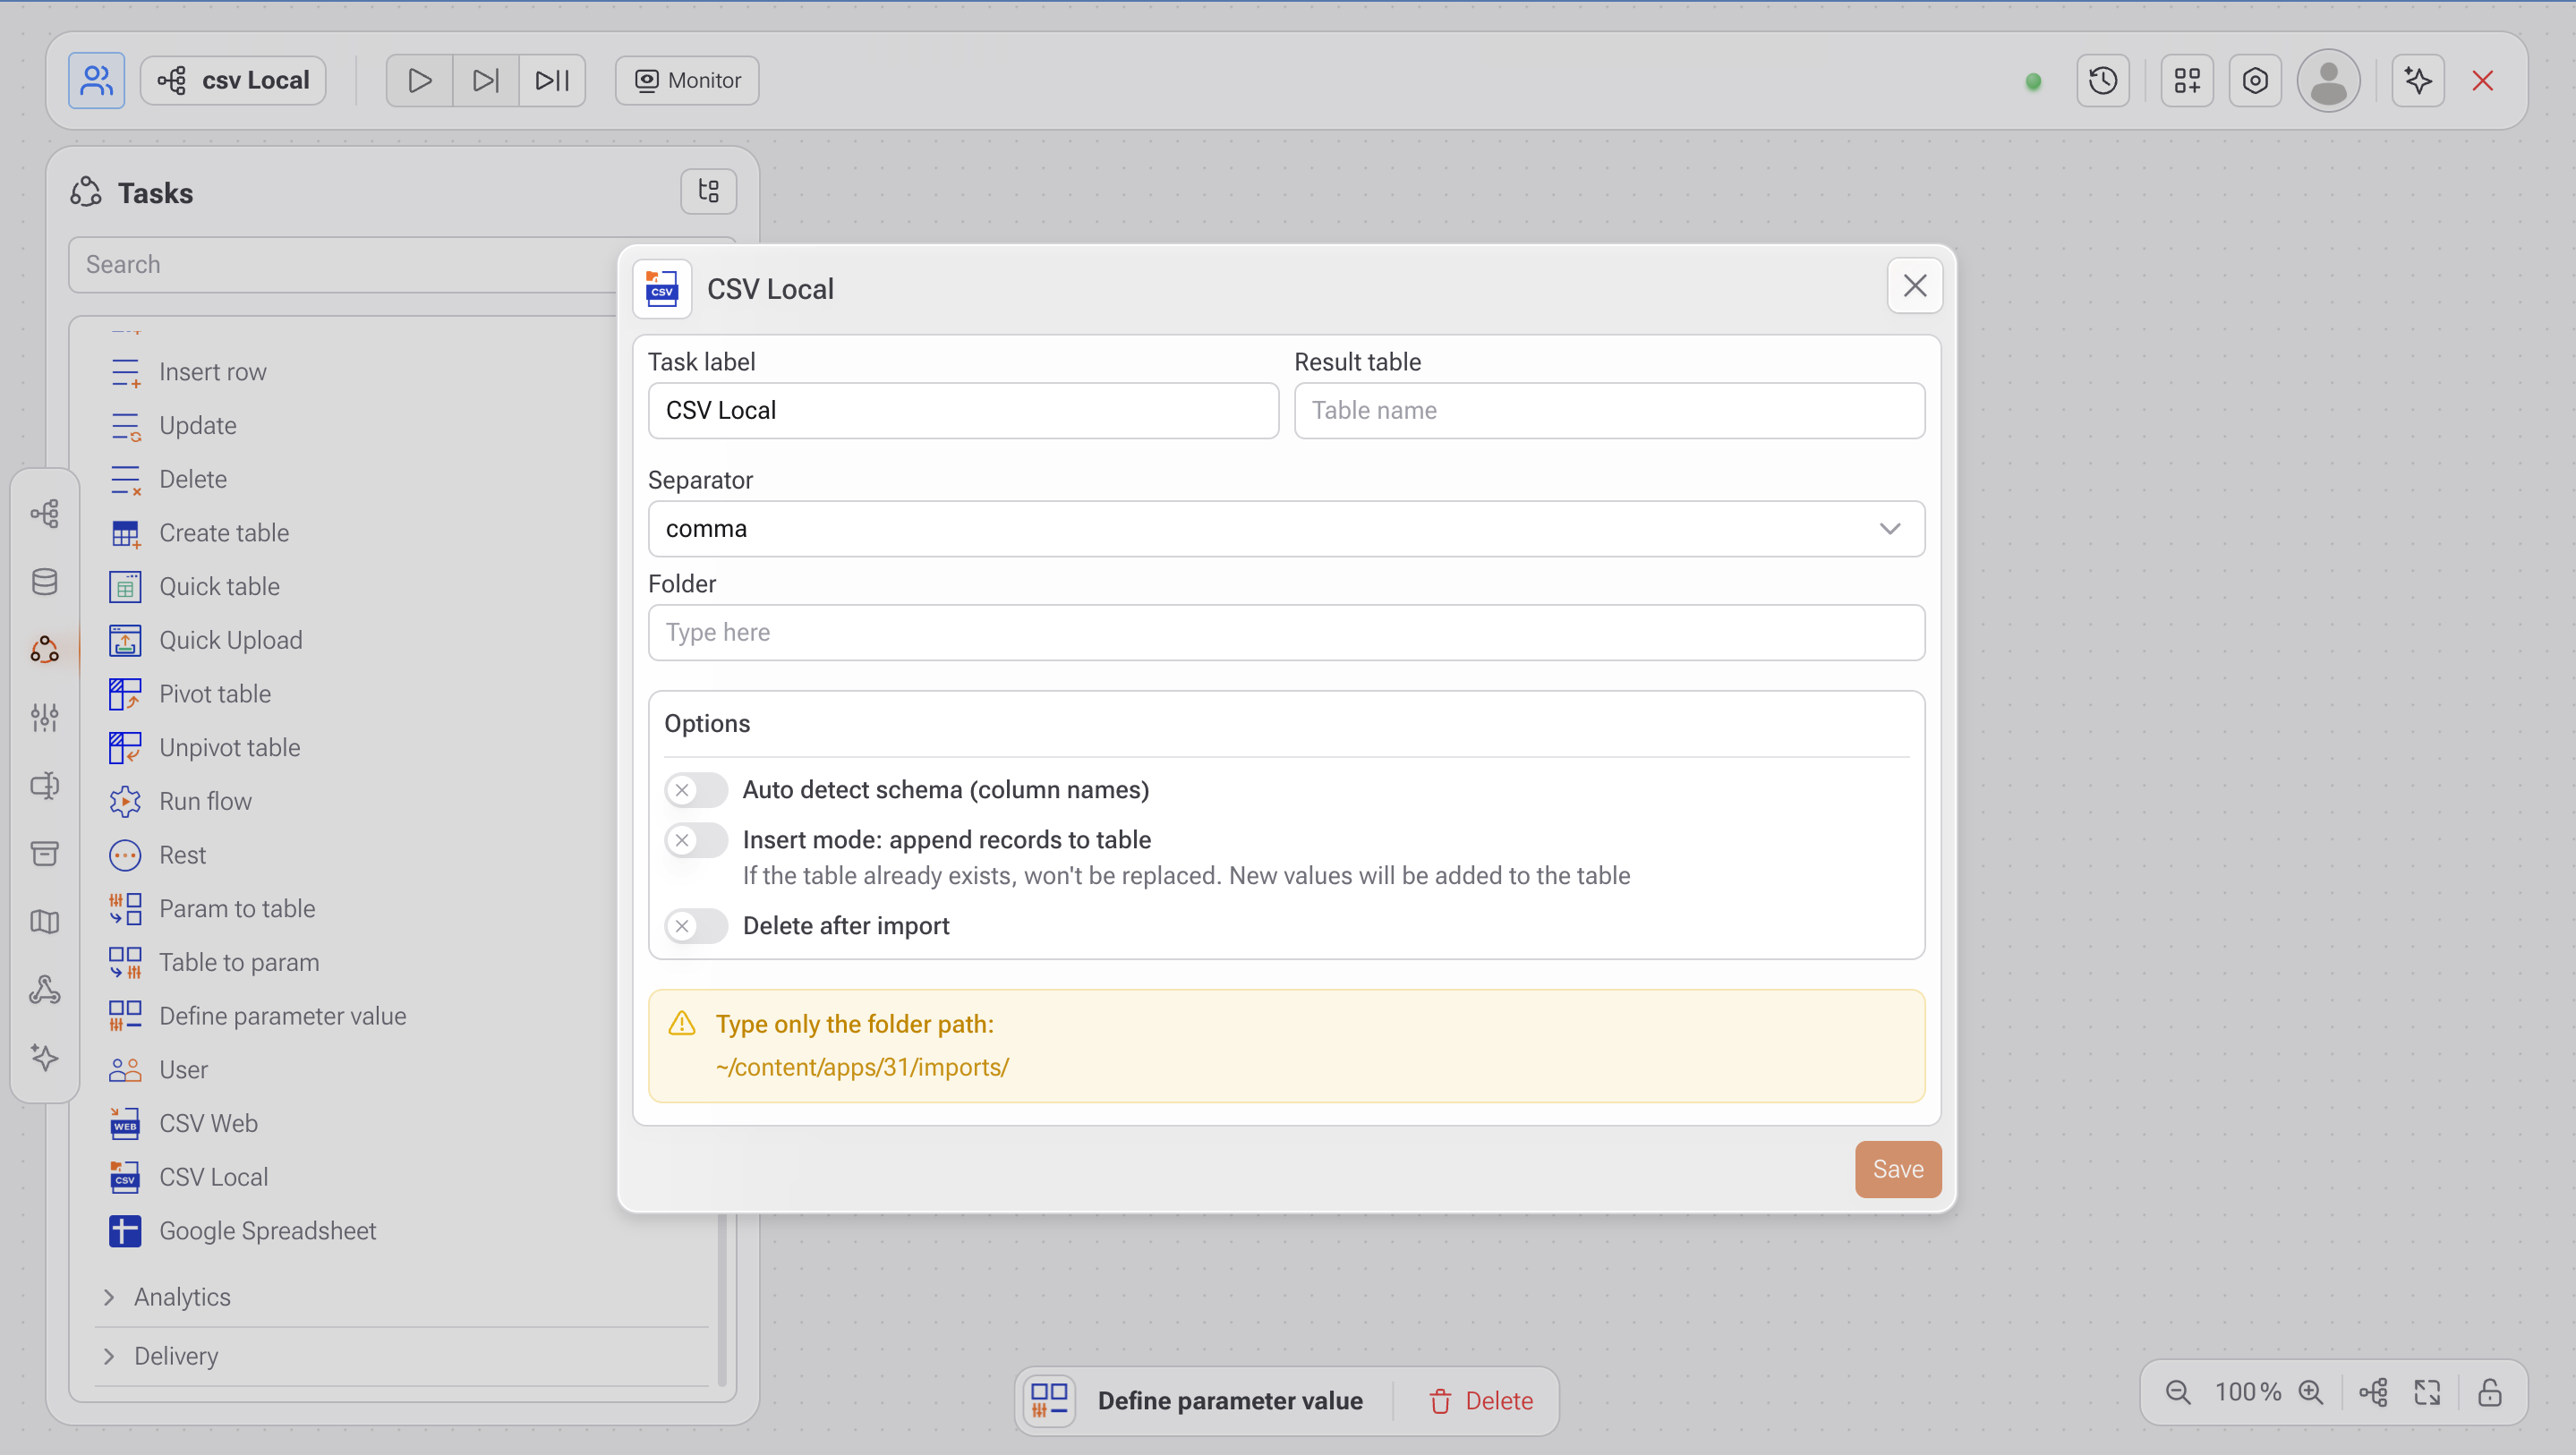The height and width of the screenshot is (1455, 2576).
Task: Delete the Define parameter value node
Action: click(1481, 1401)
